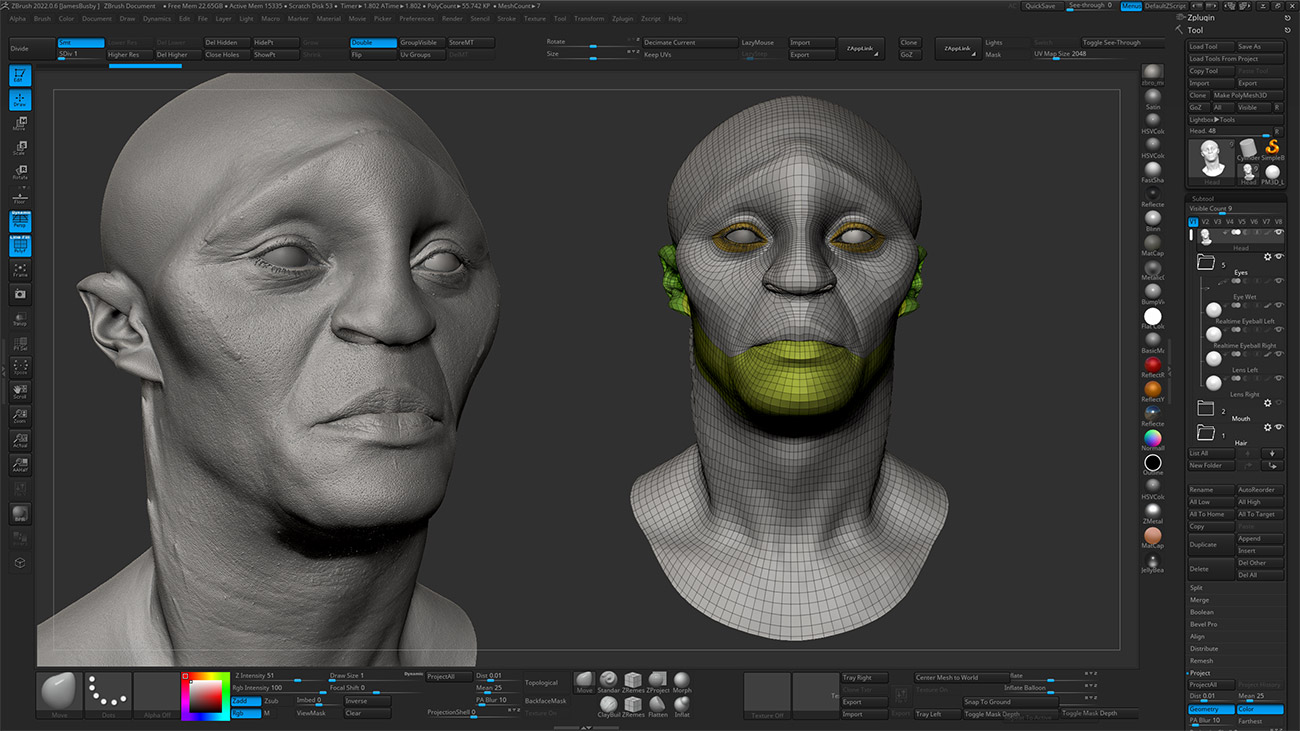This screenshot has width=1300, height=731.
Task: Toggle Perspective view button
Action: [x=20, y=221]
